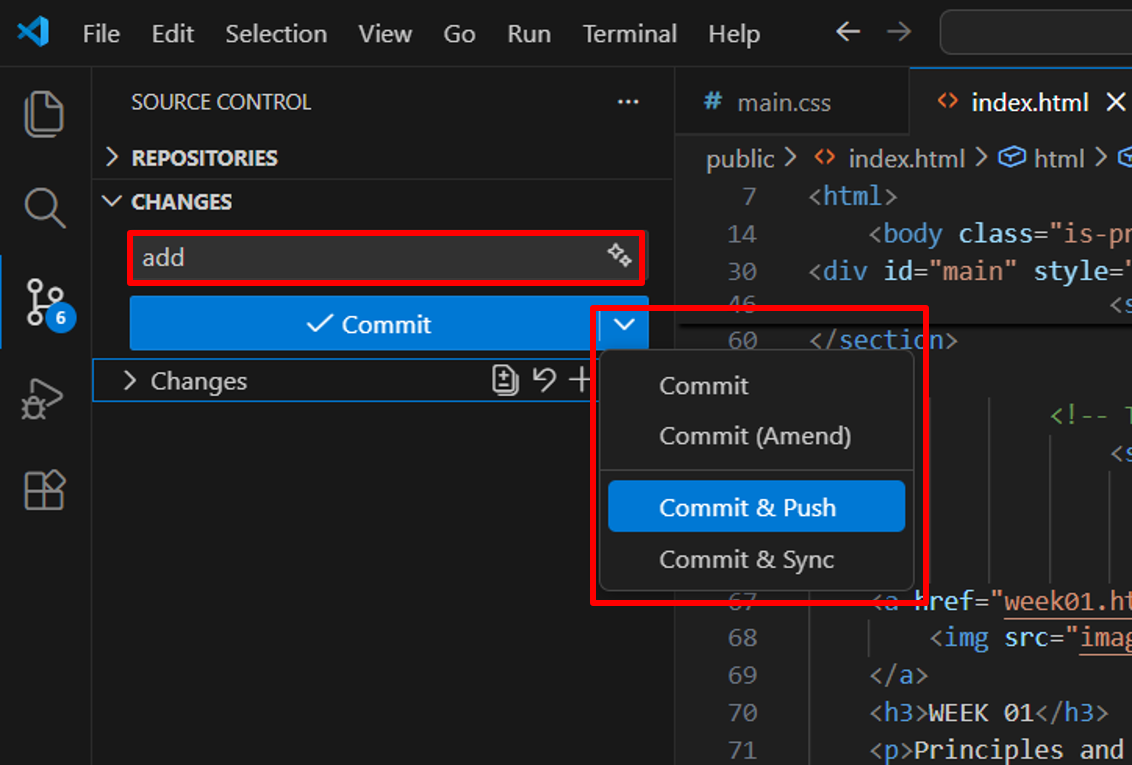The height and width of the screenshot is (765, 1132).
Task: Open Run and Debug view
Action: coord(44,399)
